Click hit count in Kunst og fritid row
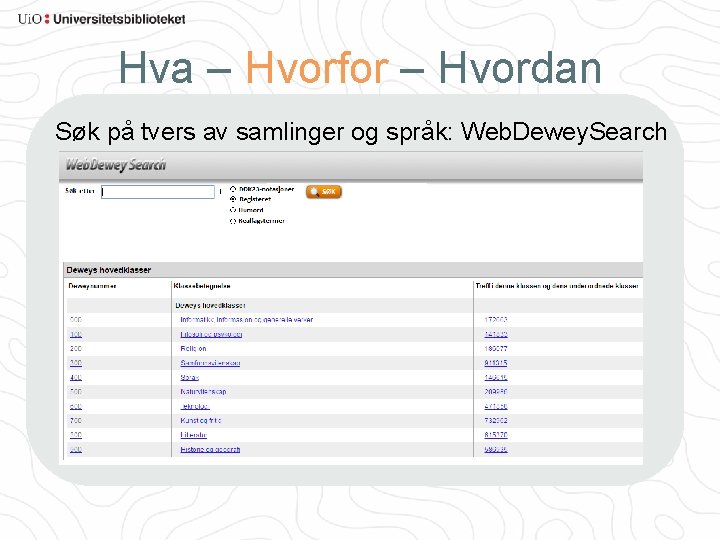The width and height of the screenshot is (720, 540). (496, 420)
